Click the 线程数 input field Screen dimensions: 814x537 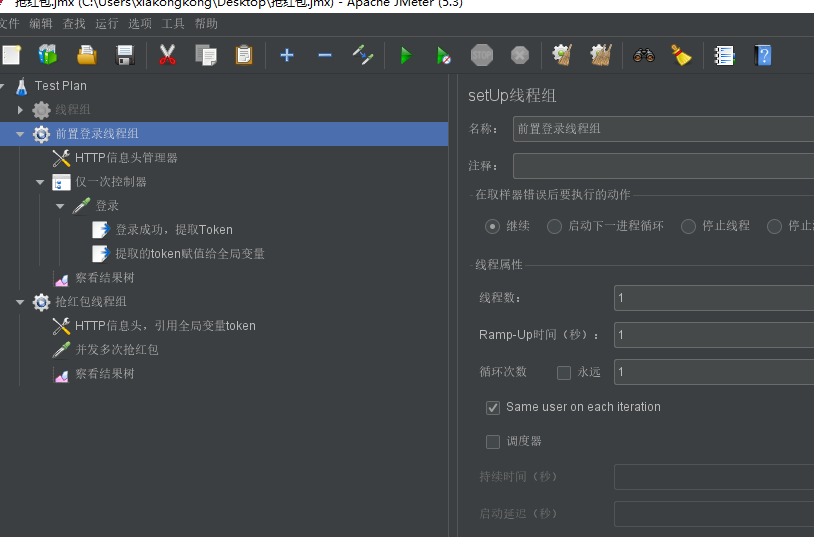point(714,298)
